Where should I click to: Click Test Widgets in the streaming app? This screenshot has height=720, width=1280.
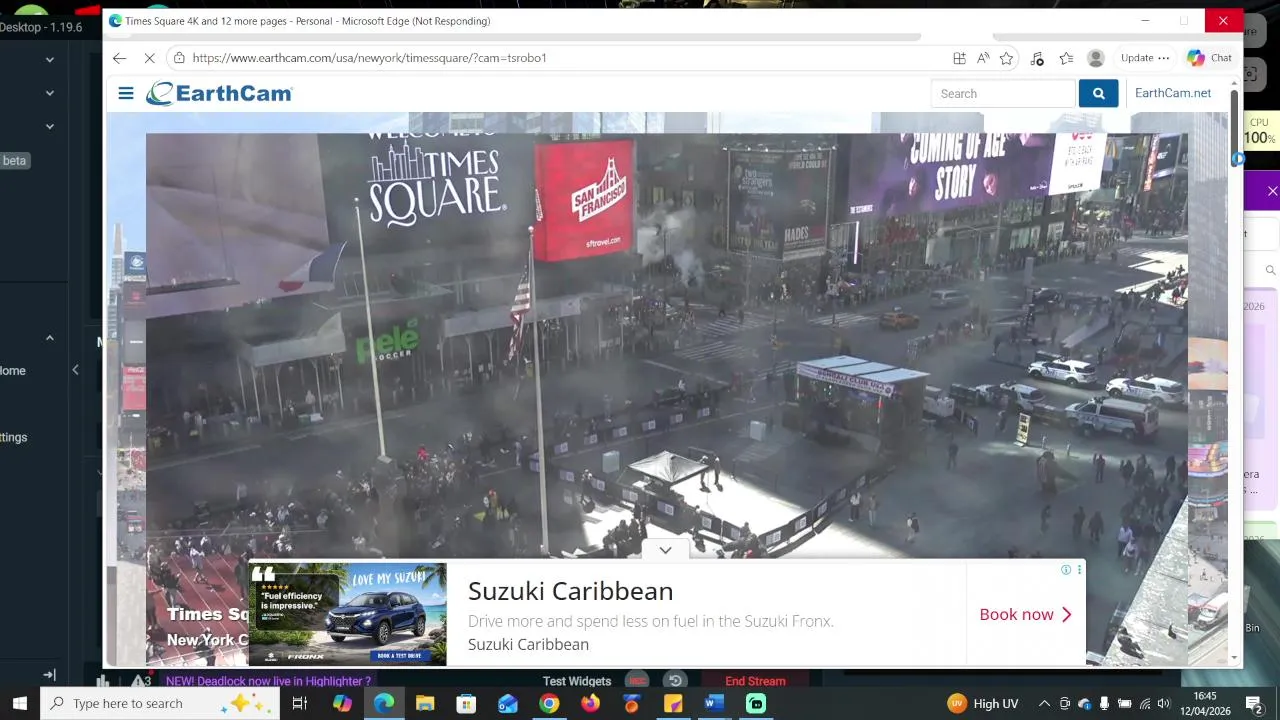point(577,681)
